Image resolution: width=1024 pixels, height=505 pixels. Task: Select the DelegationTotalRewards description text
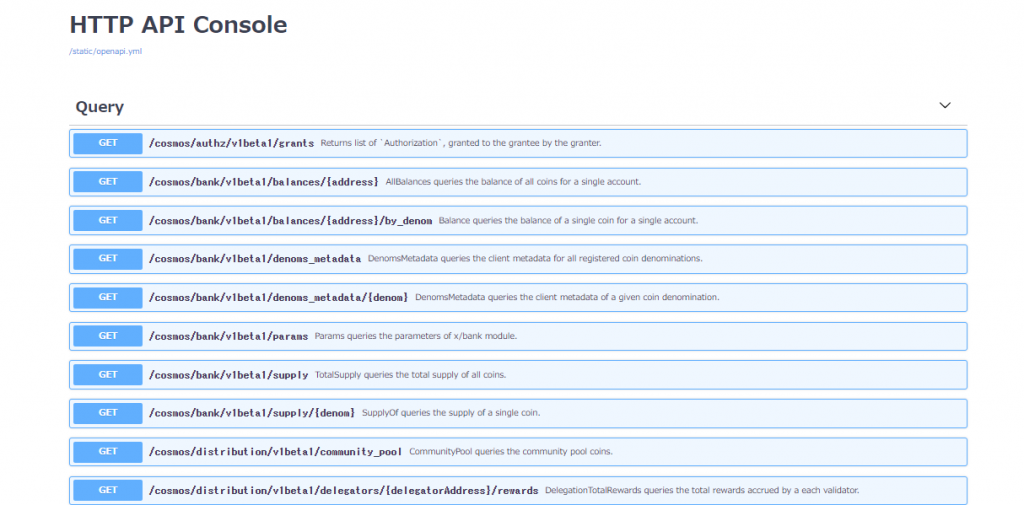702,491
